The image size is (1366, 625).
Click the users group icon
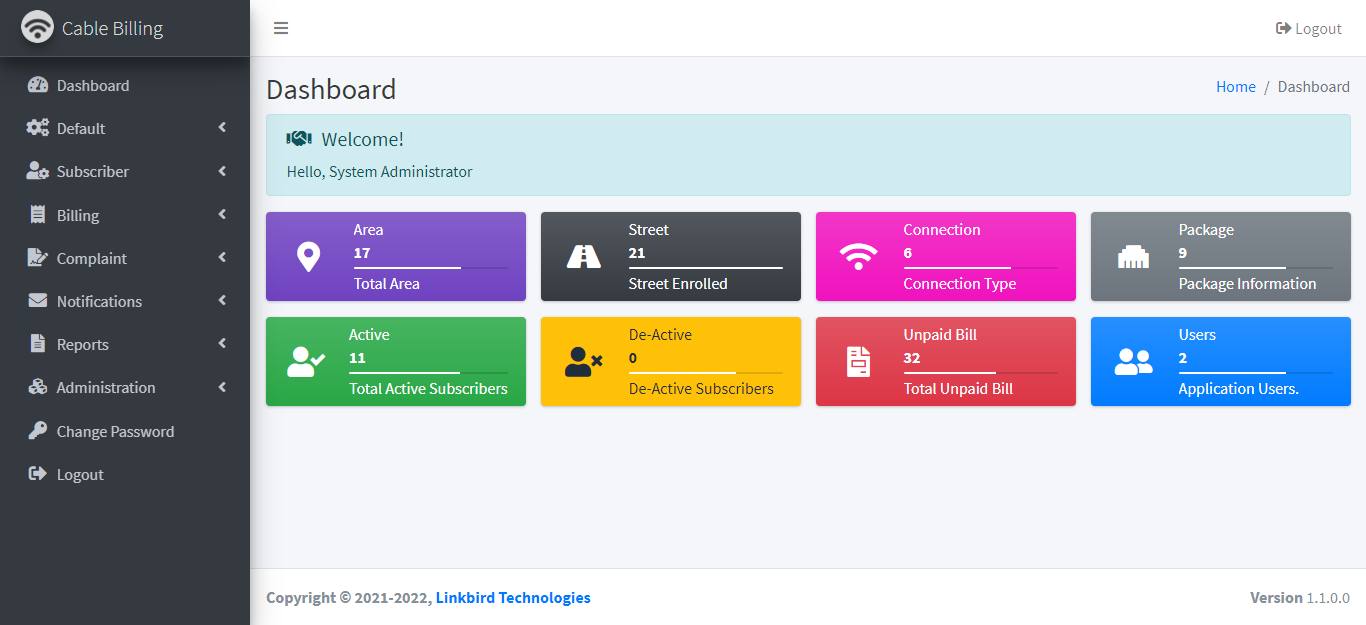(1133, 361)
